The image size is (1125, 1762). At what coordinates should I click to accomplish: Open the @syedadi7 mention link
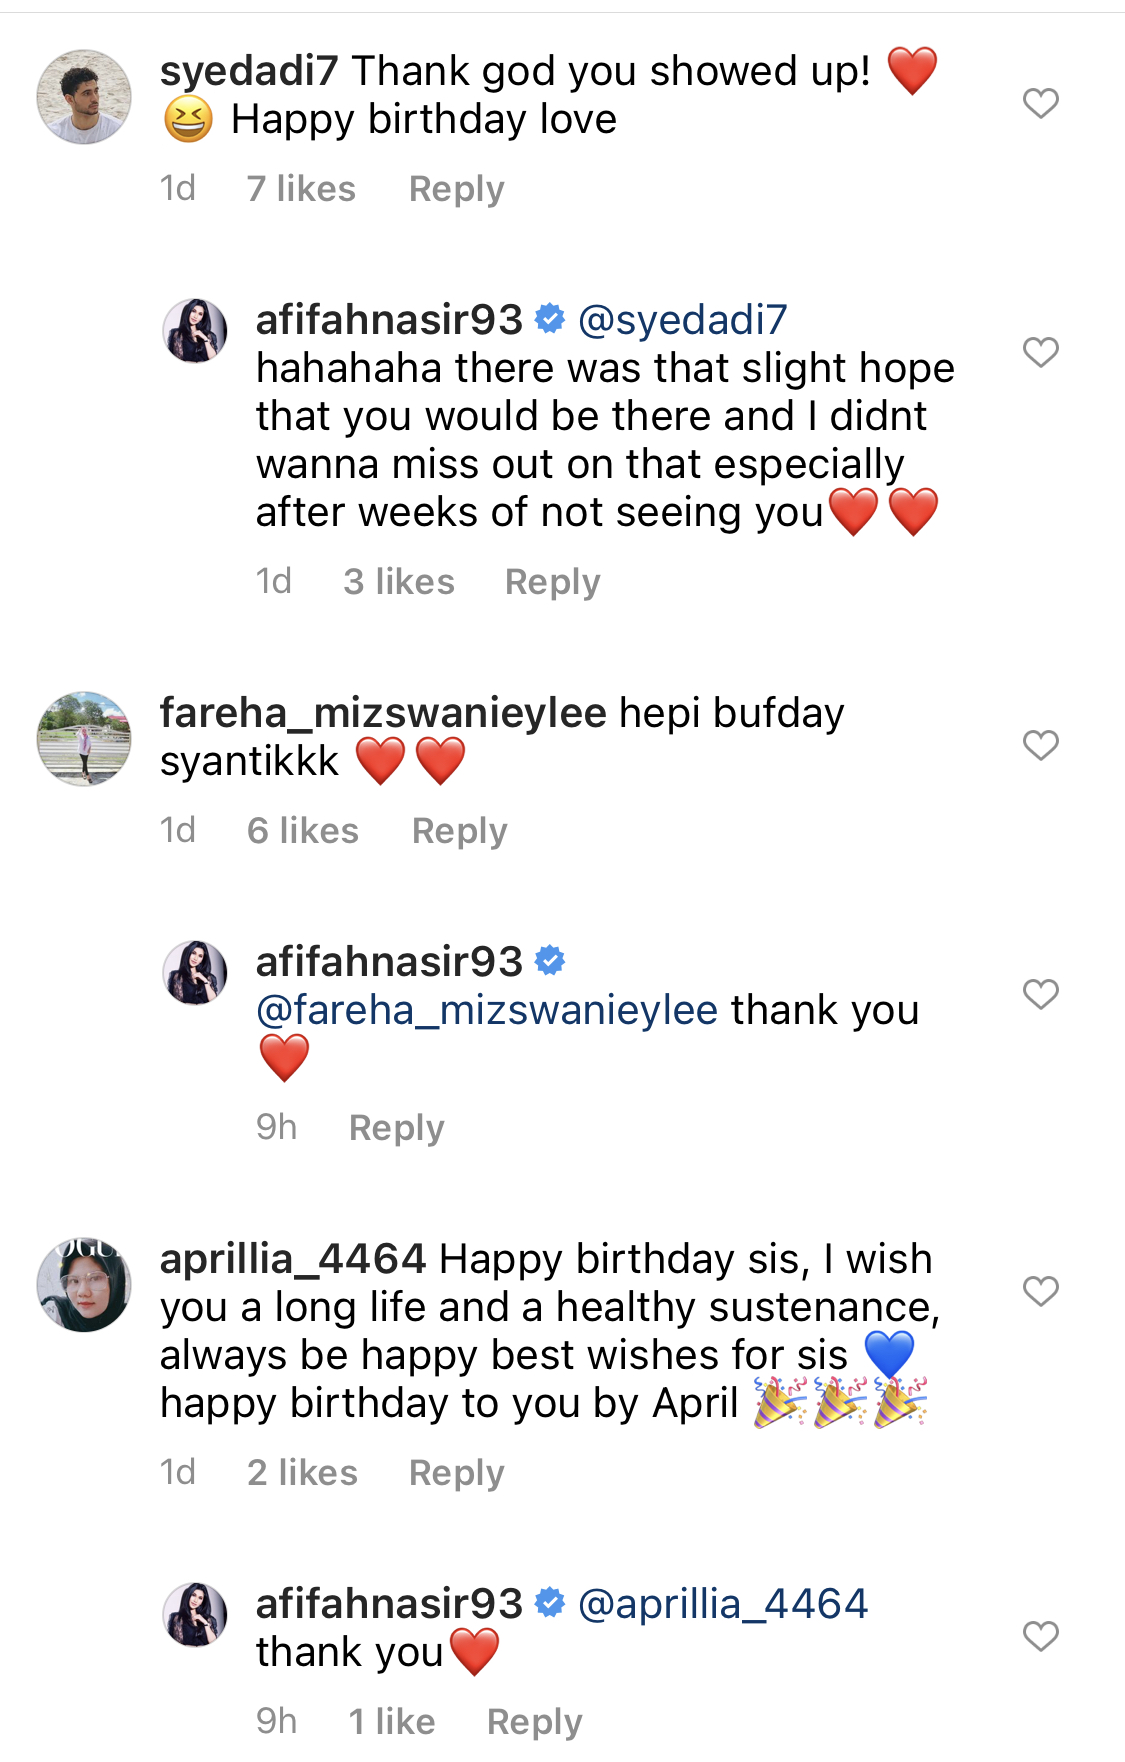pyautogui.click(x=682, y=320)
